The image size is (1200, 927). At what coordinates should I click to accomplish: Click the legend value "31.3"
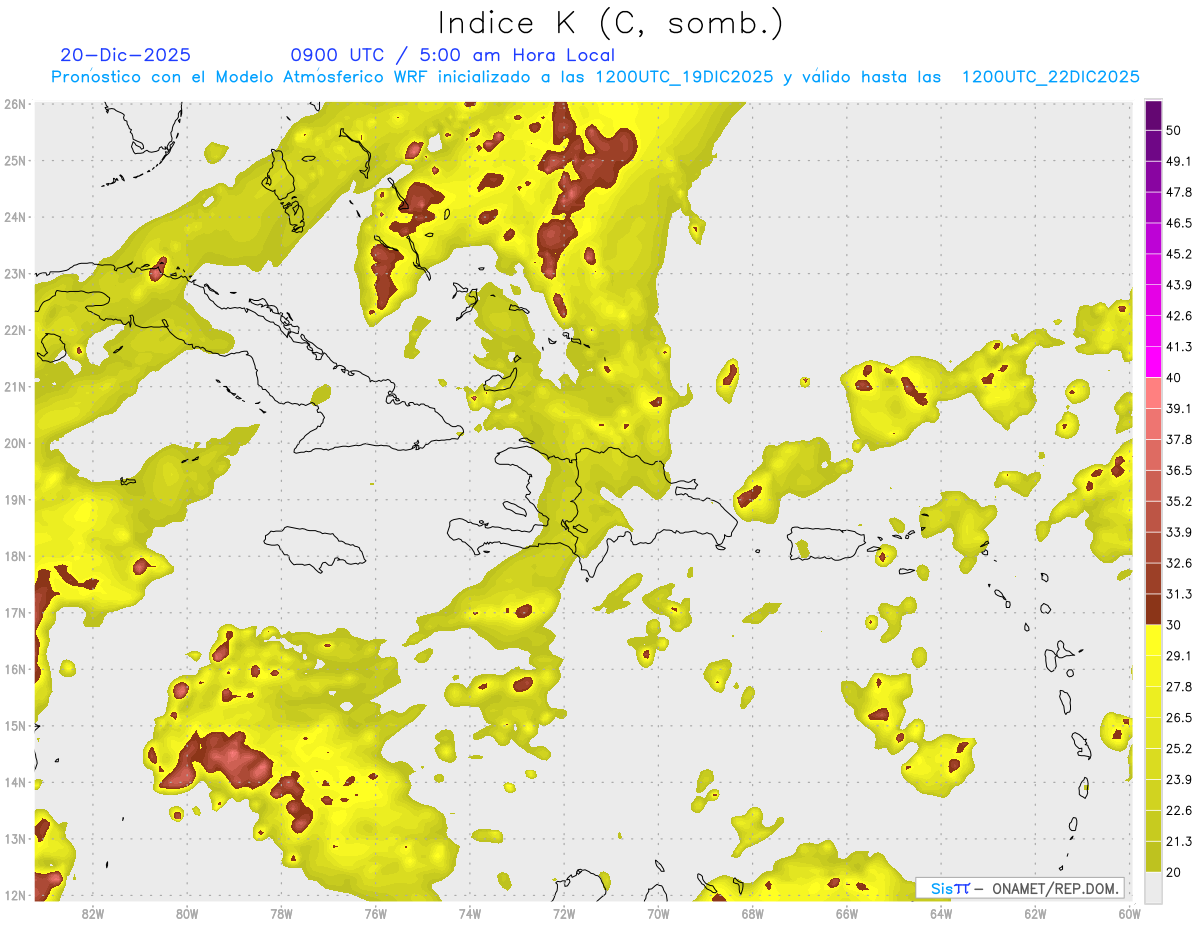(x=1179, y=594)
